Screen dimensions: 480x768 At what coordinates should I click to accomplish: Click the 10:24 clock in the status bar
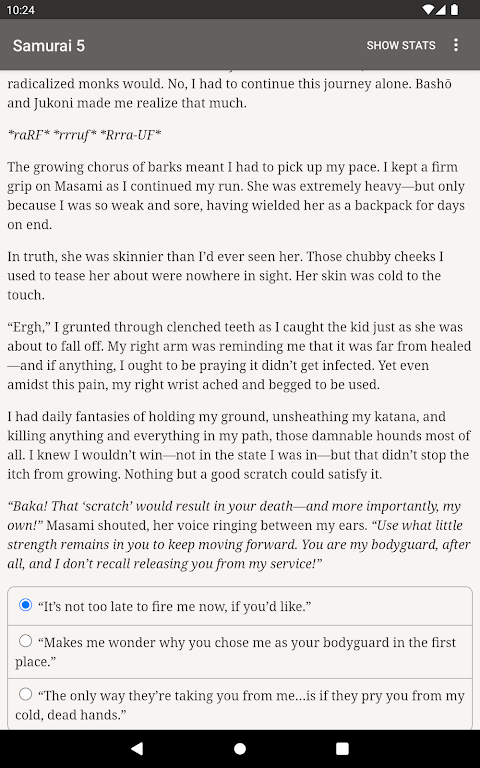pyautogui.click(x=21, y=10)
